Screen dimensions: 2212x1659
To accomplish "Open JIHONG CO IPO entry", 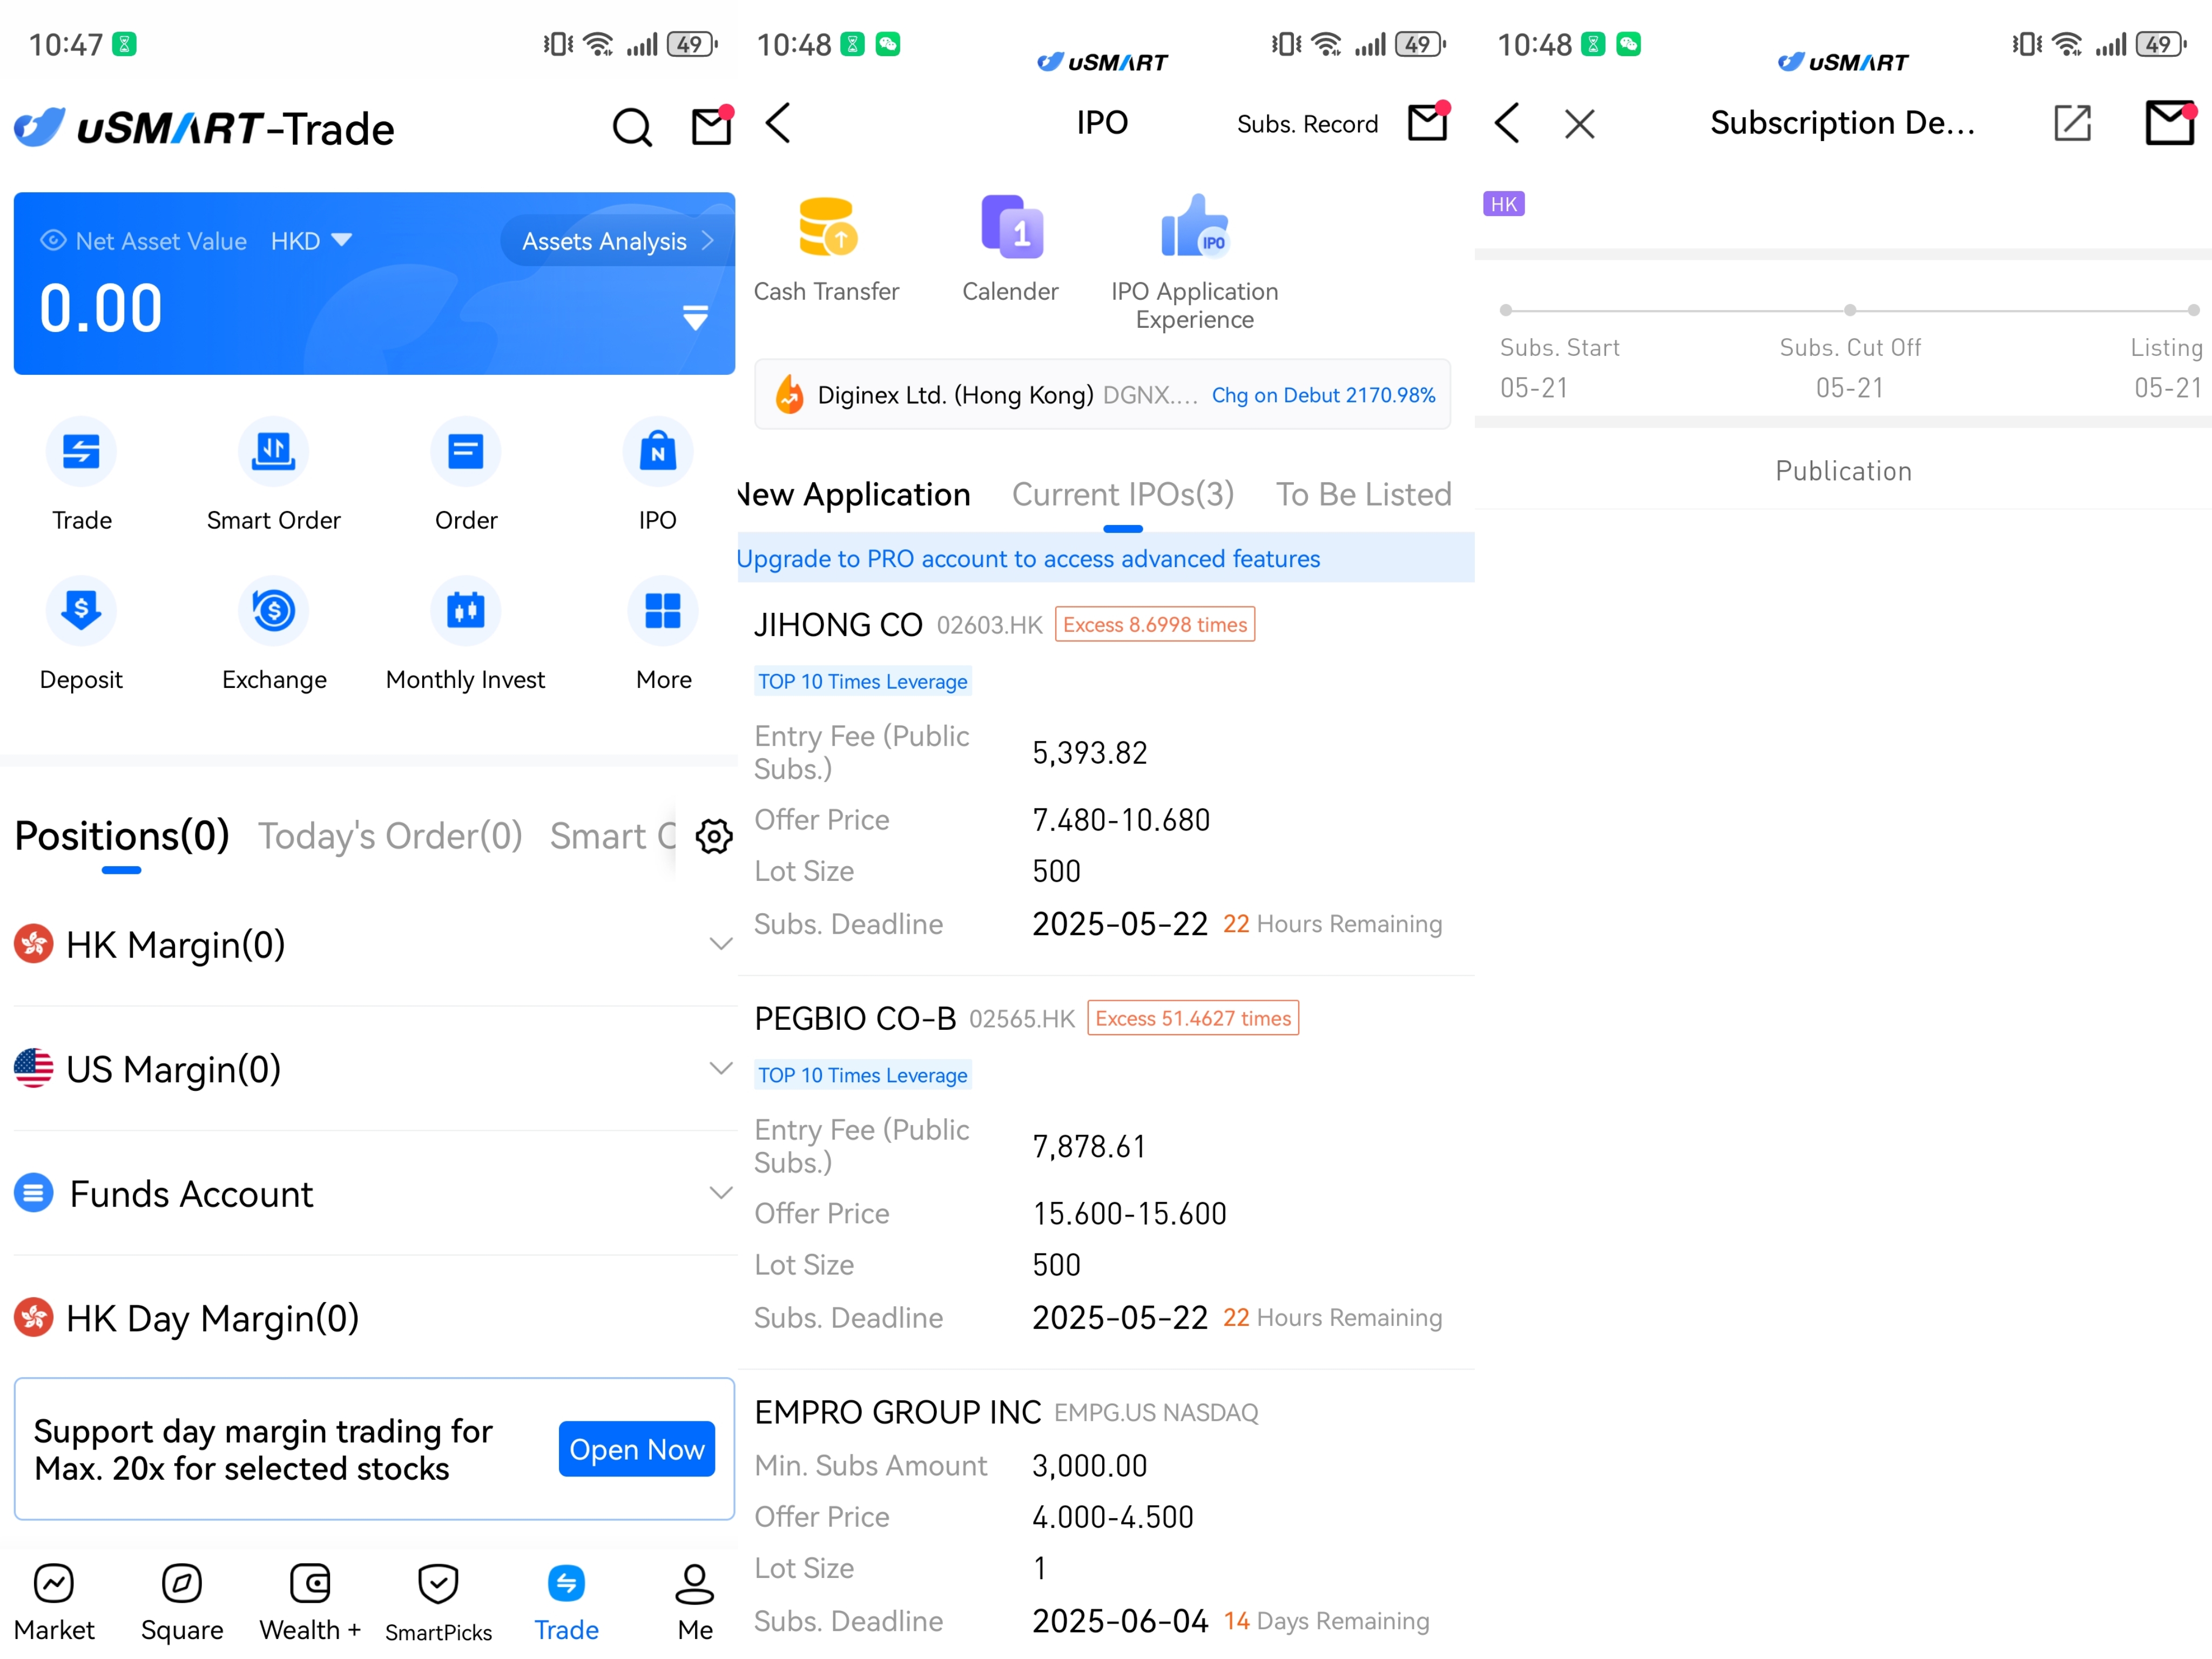I will (1105, 778).
